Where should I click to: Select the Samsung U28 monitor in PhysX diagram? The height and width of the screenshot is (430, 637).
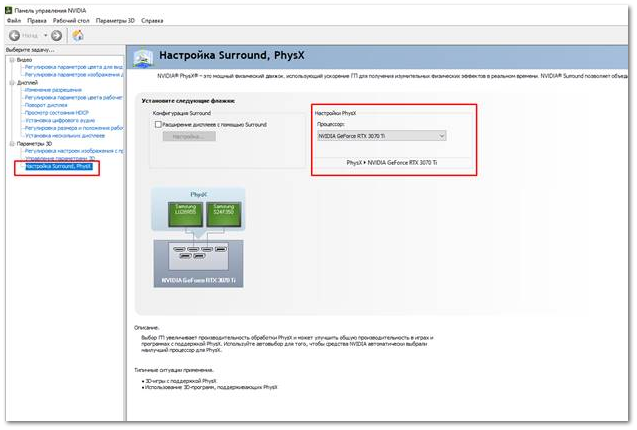tap(185, 214)
